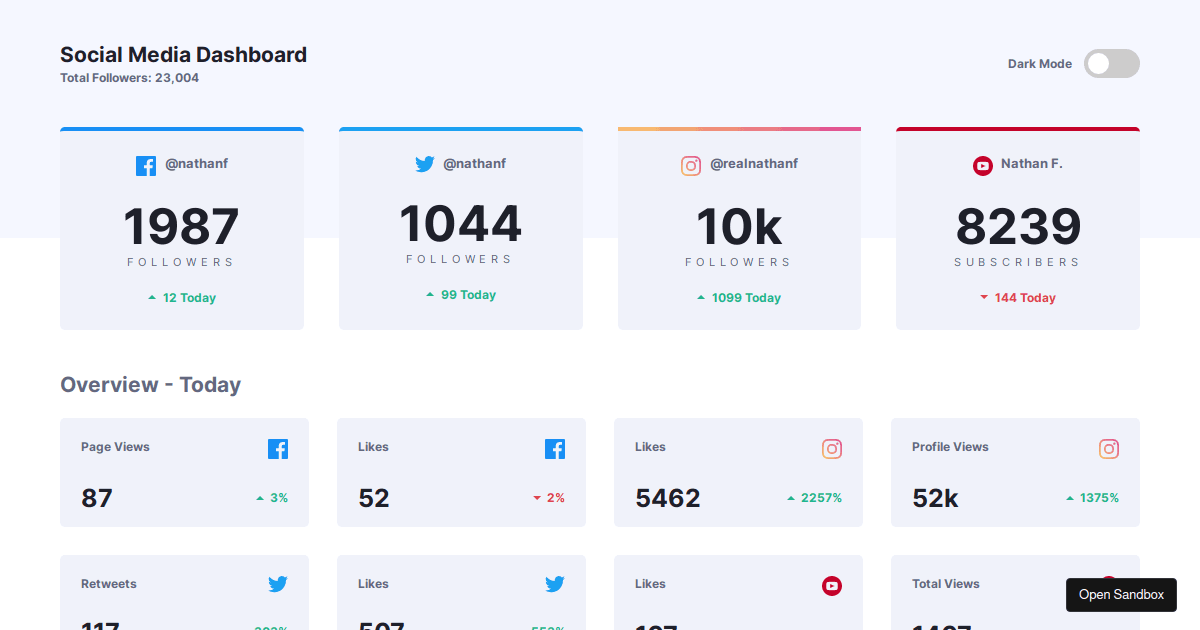Open the @realnathanf profile card
The width and height of the screenshot is (1200, 630).
tap(739, 228)
